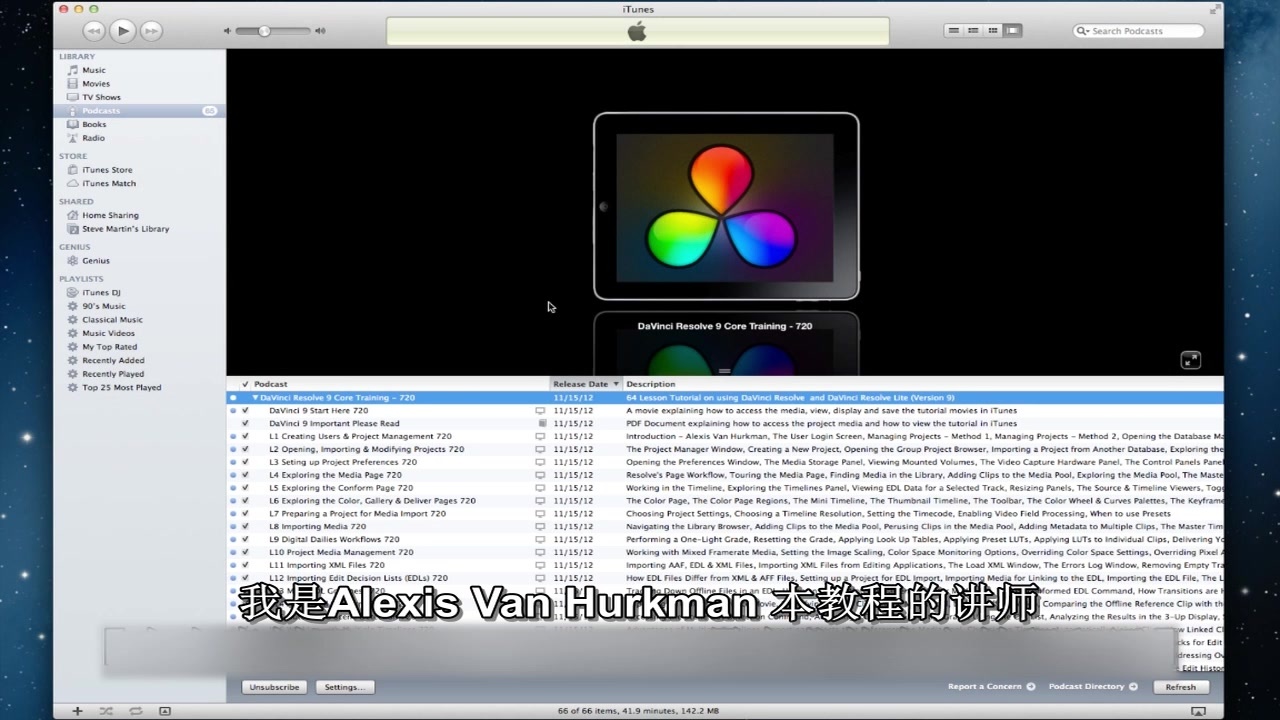Open TV Shows library
This screenshot has width=1280, height=720.
coord(101,97)
